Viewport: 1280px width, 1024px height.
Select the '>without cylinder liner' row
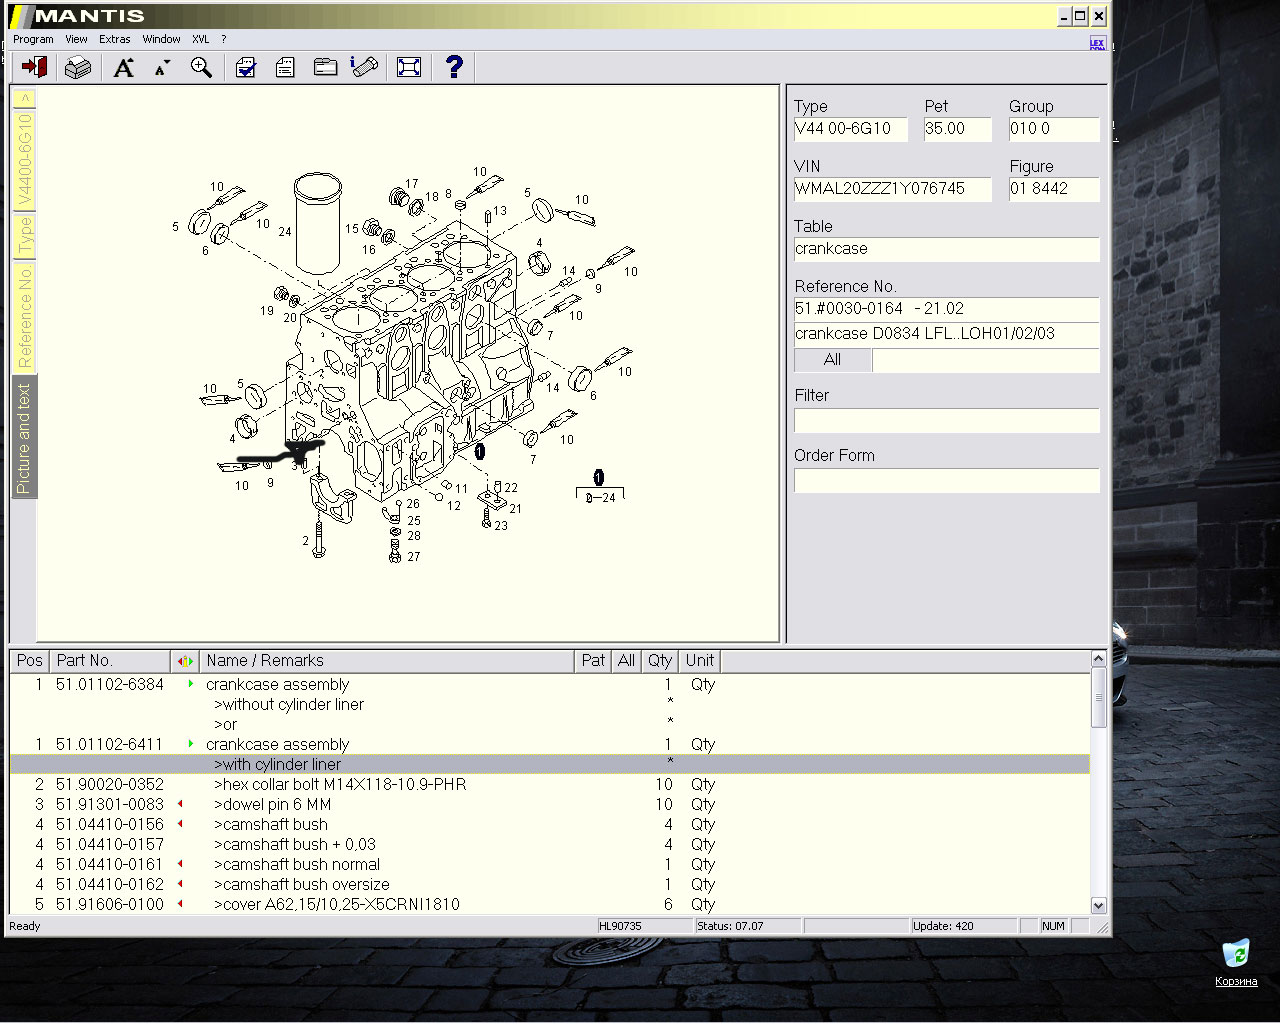click(549, 704)
